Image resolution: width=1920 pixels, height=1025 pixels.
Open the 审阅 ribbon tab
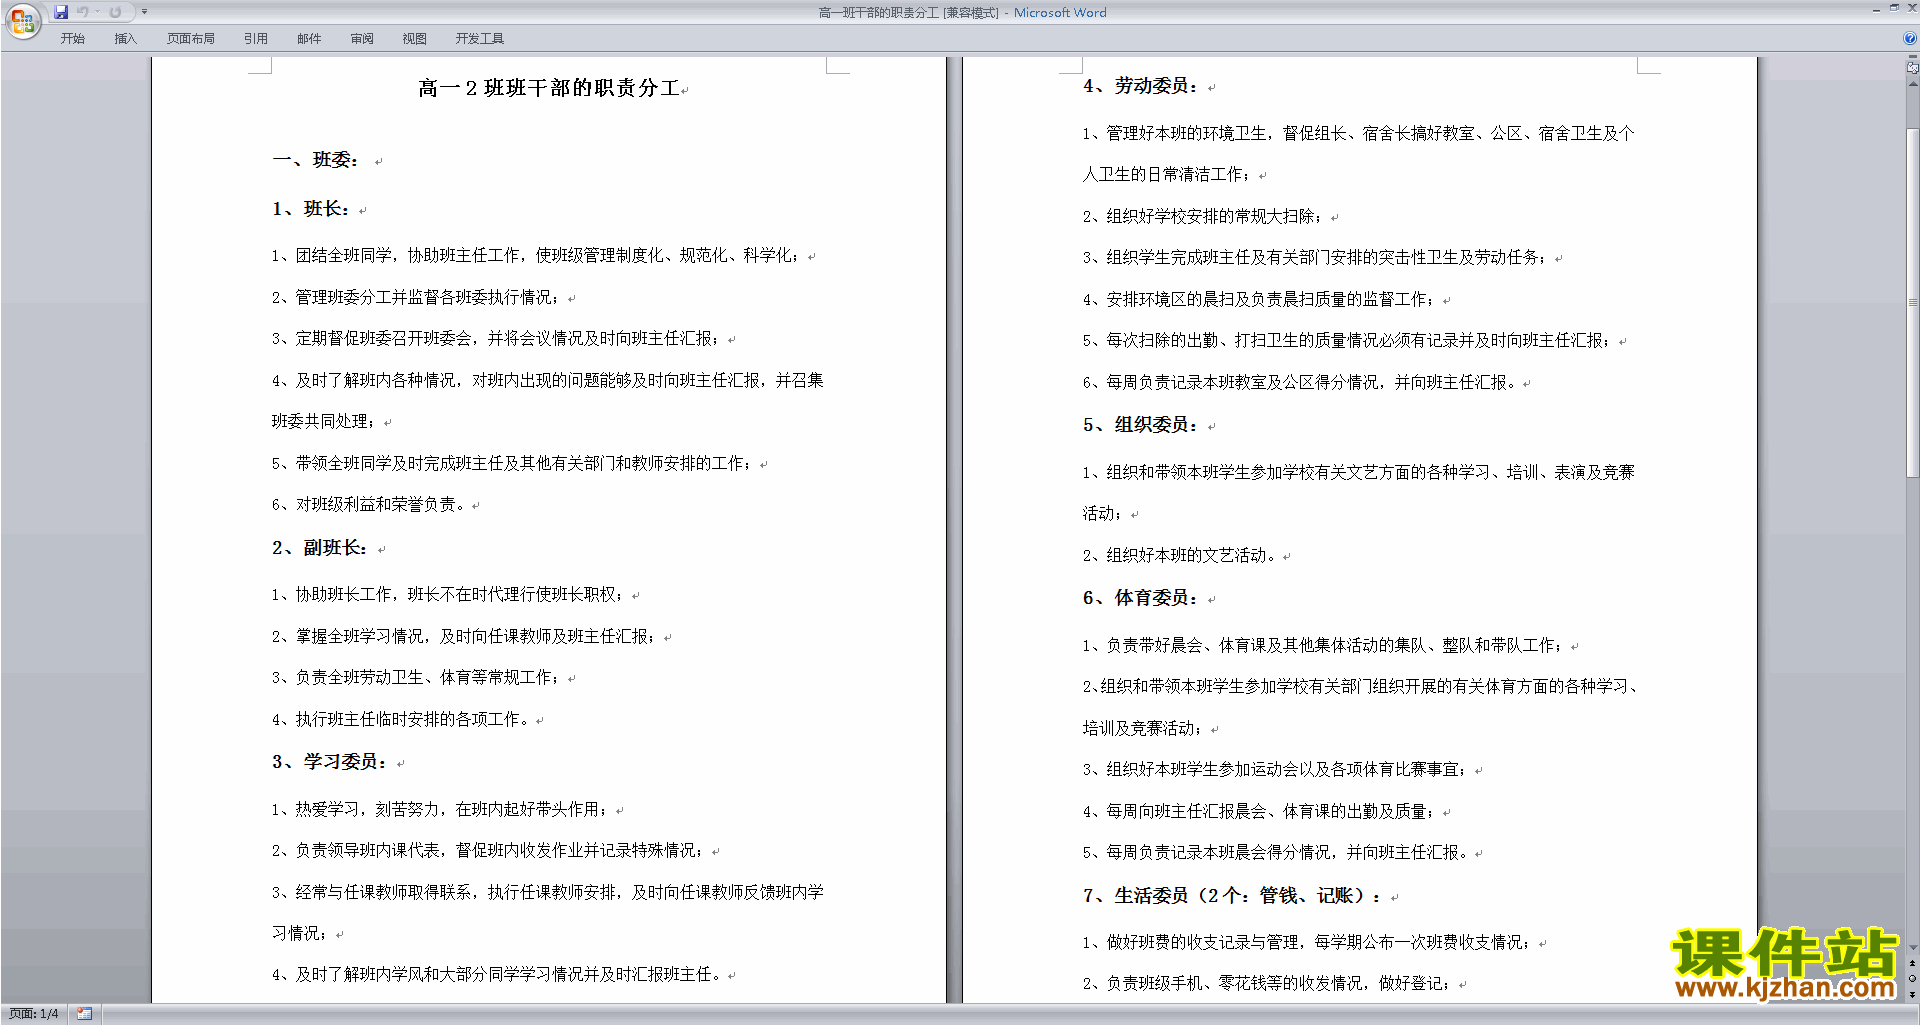pyautogui.click(x=362, y=38)
